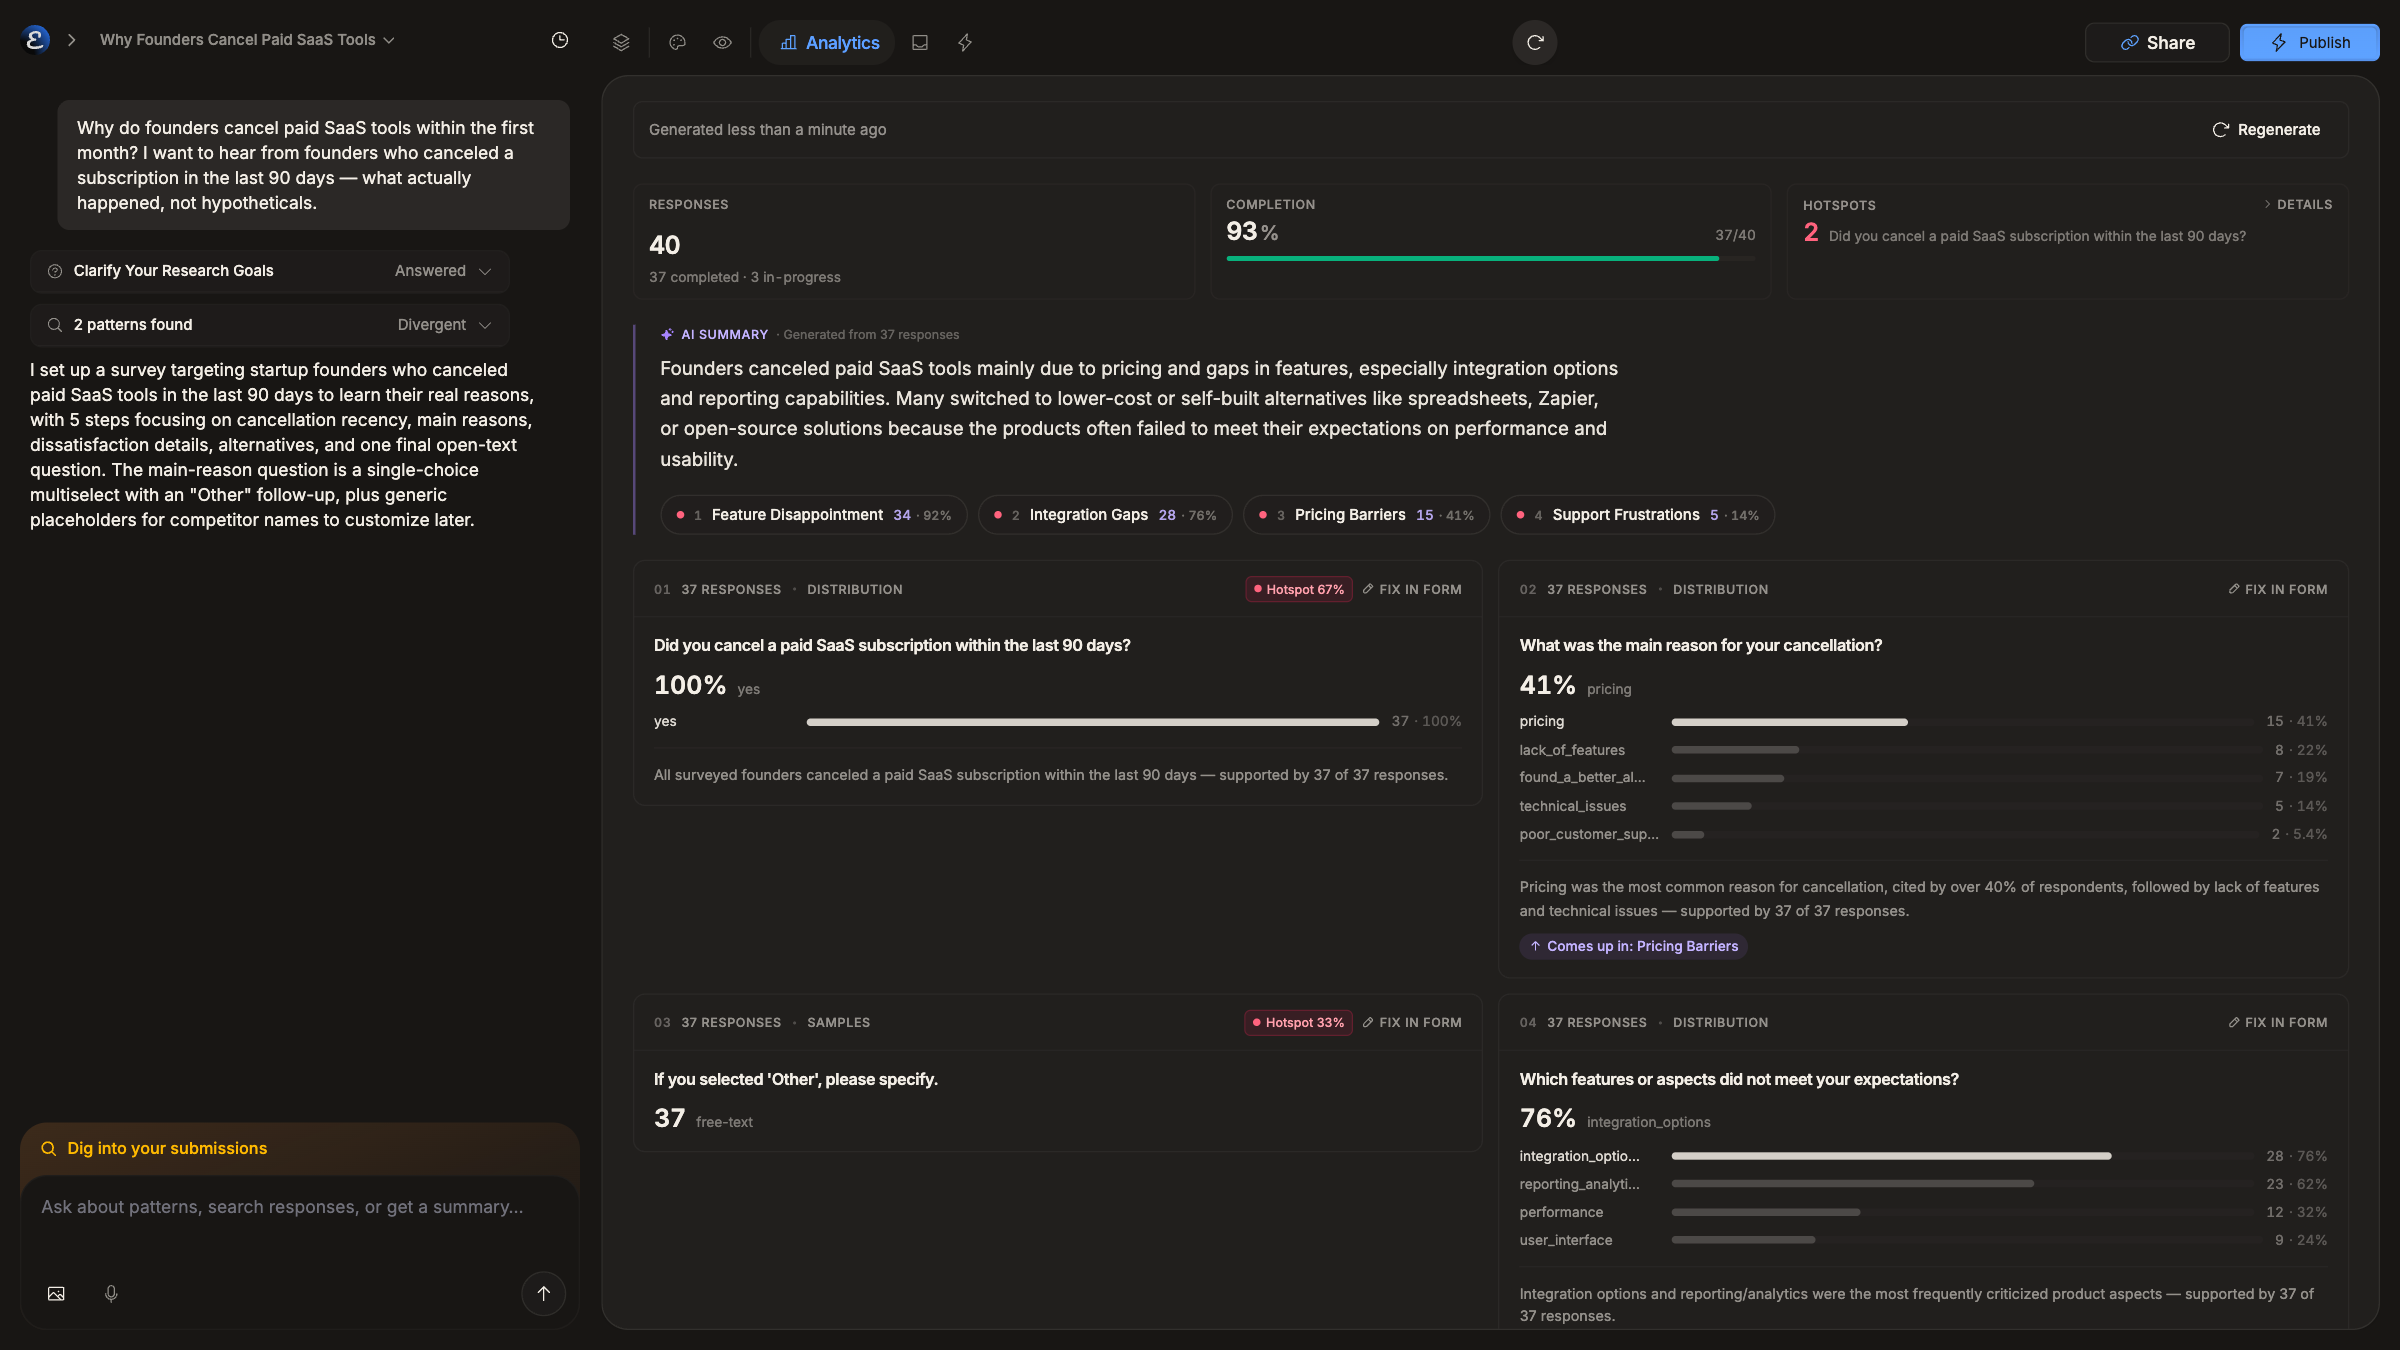Click the lightning bolt automations icon
This screenshot has width=2400, height=1350.
coord(965,42)
